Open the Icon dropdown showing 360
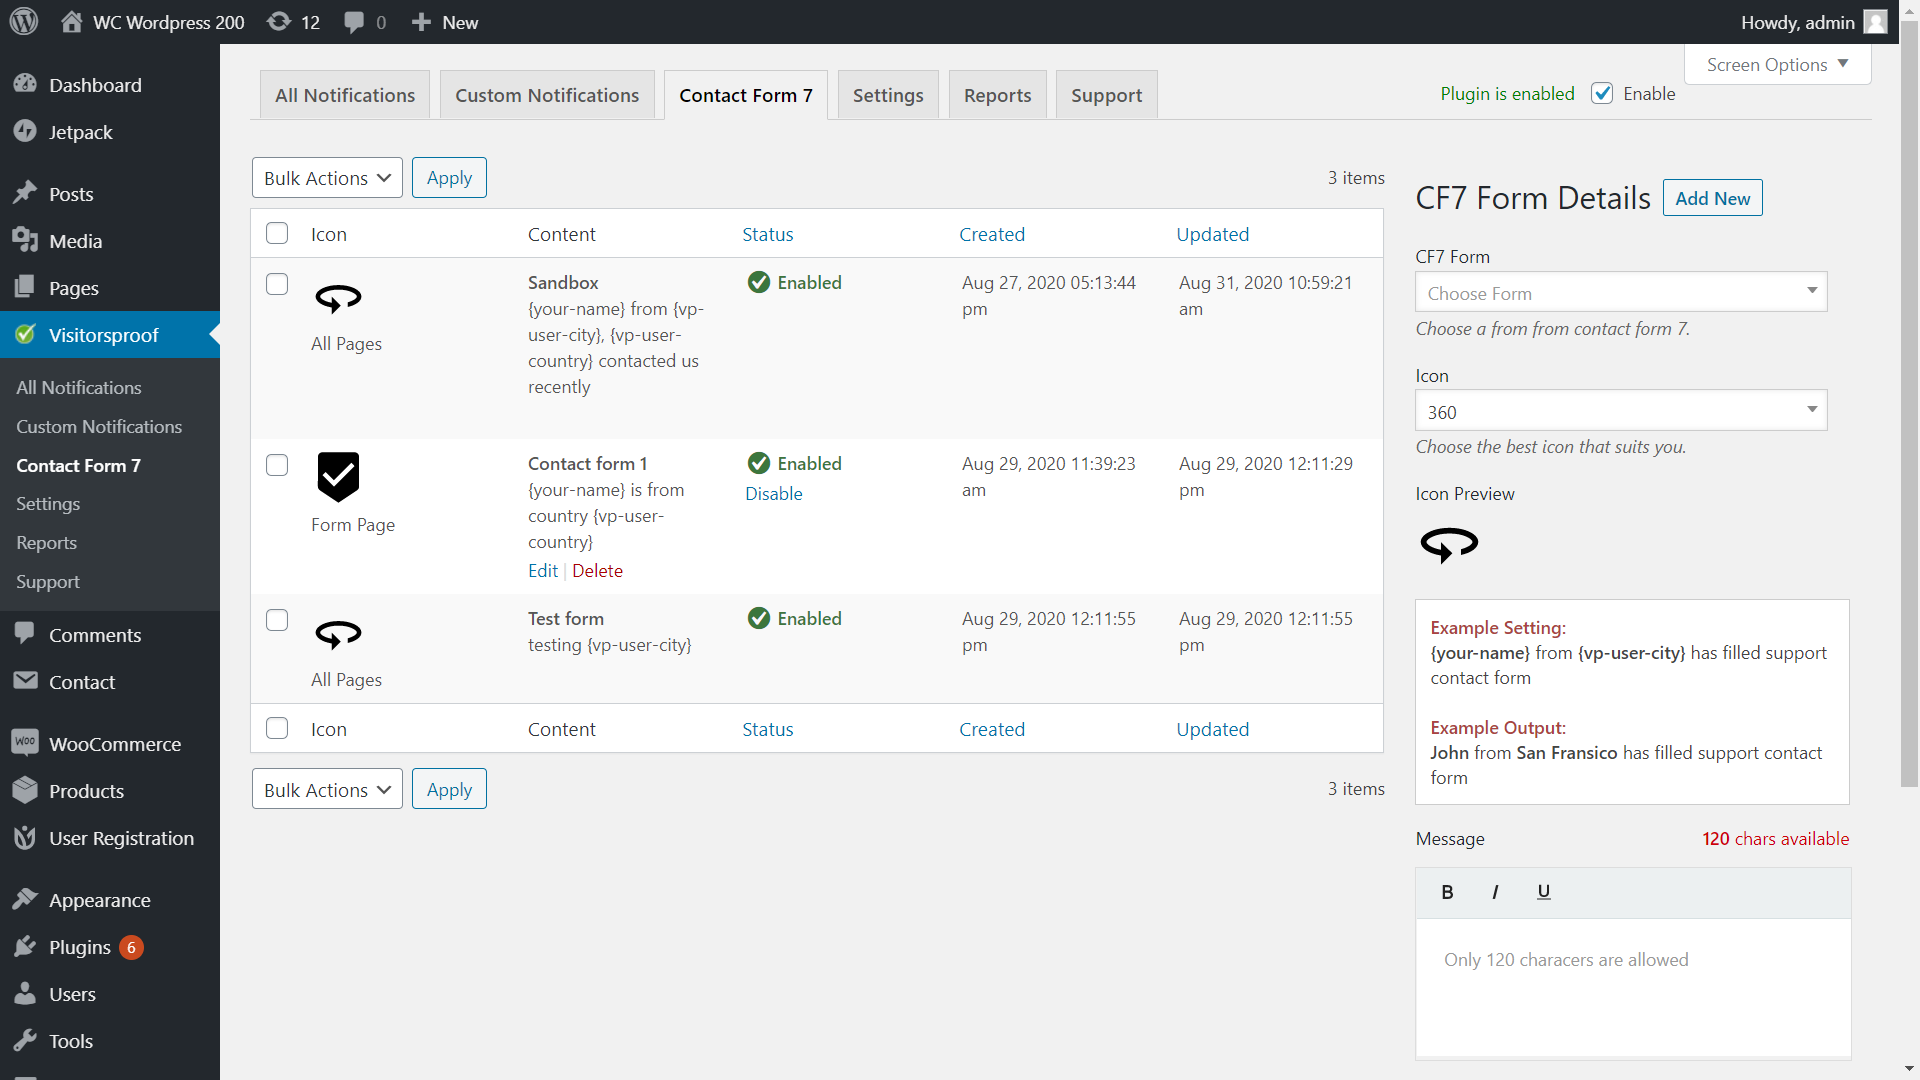The width and height of the screenshot is (1920, 1080). (1621, 410)
